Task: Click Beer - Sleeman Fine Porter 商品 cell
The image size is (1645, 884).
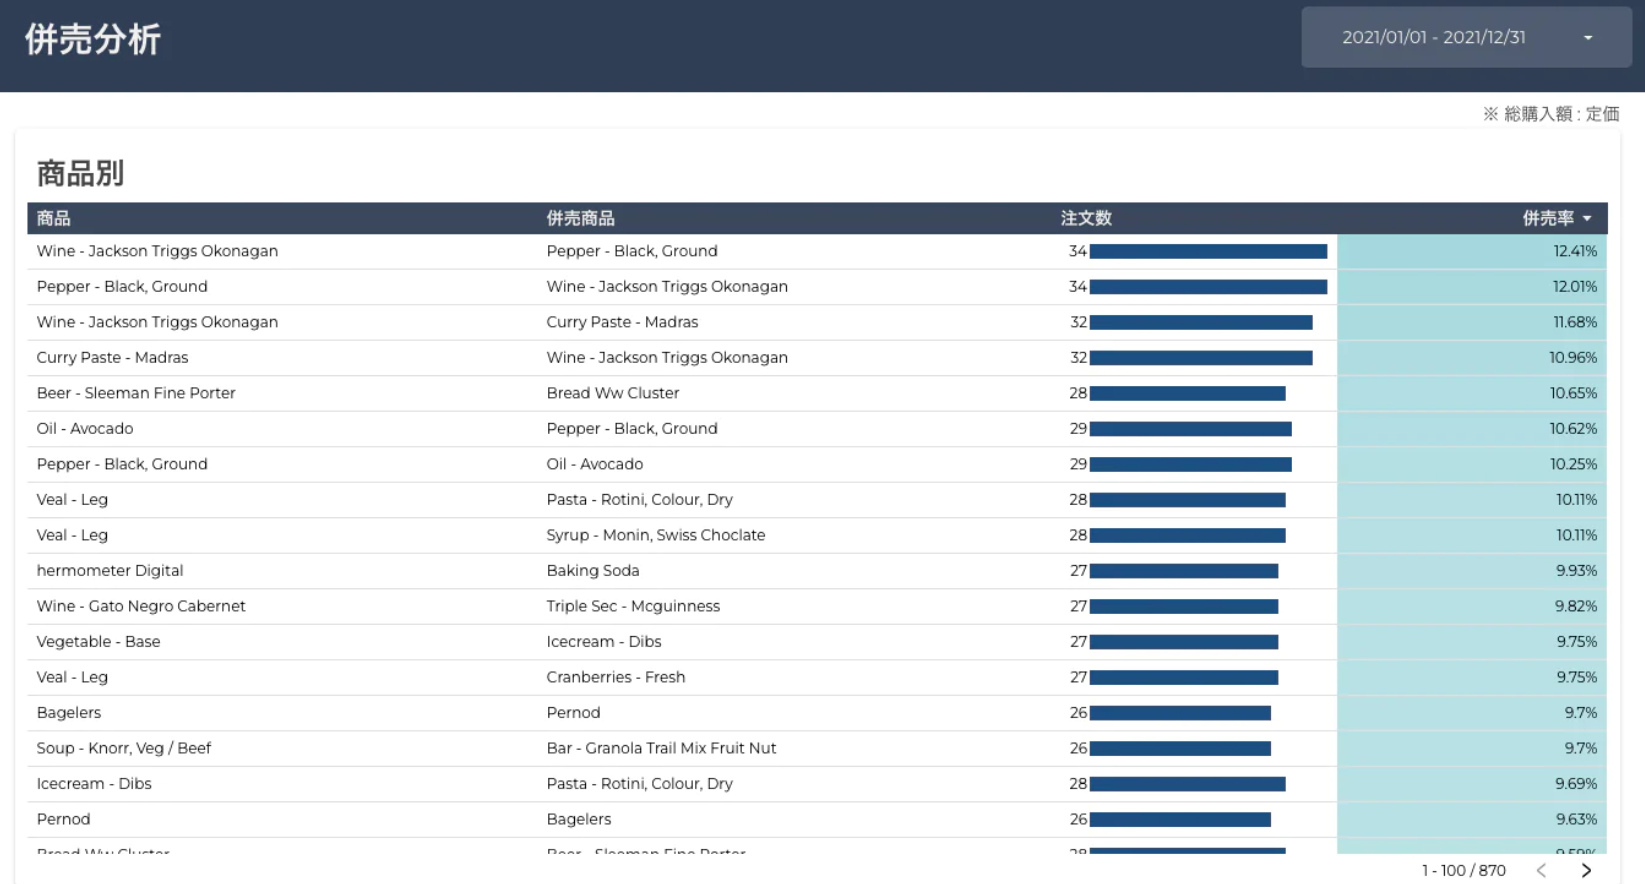Action: point(136,393)
